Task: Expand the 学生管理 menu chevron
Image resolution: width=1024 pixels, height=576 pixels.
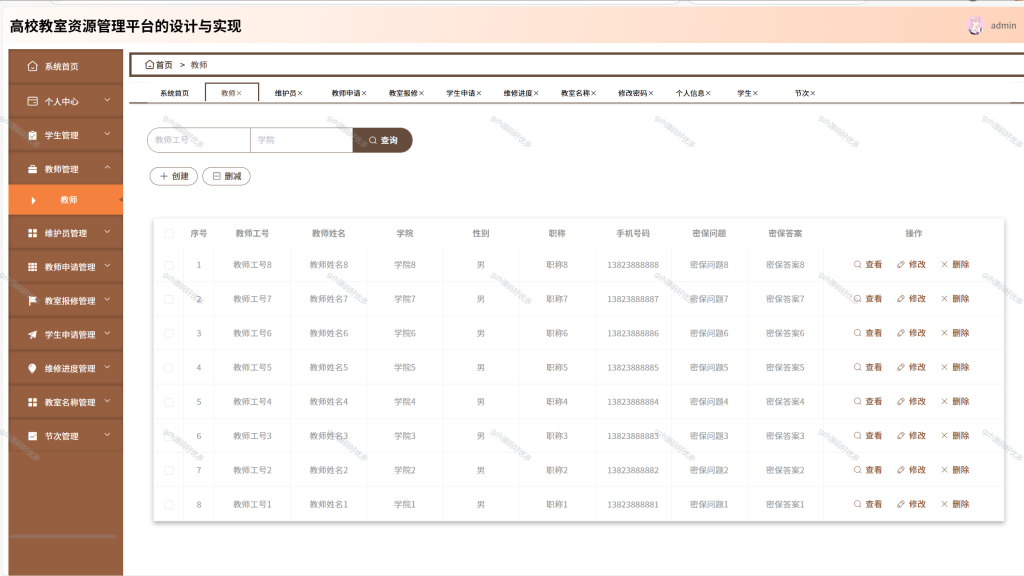Action: (107, 134)
